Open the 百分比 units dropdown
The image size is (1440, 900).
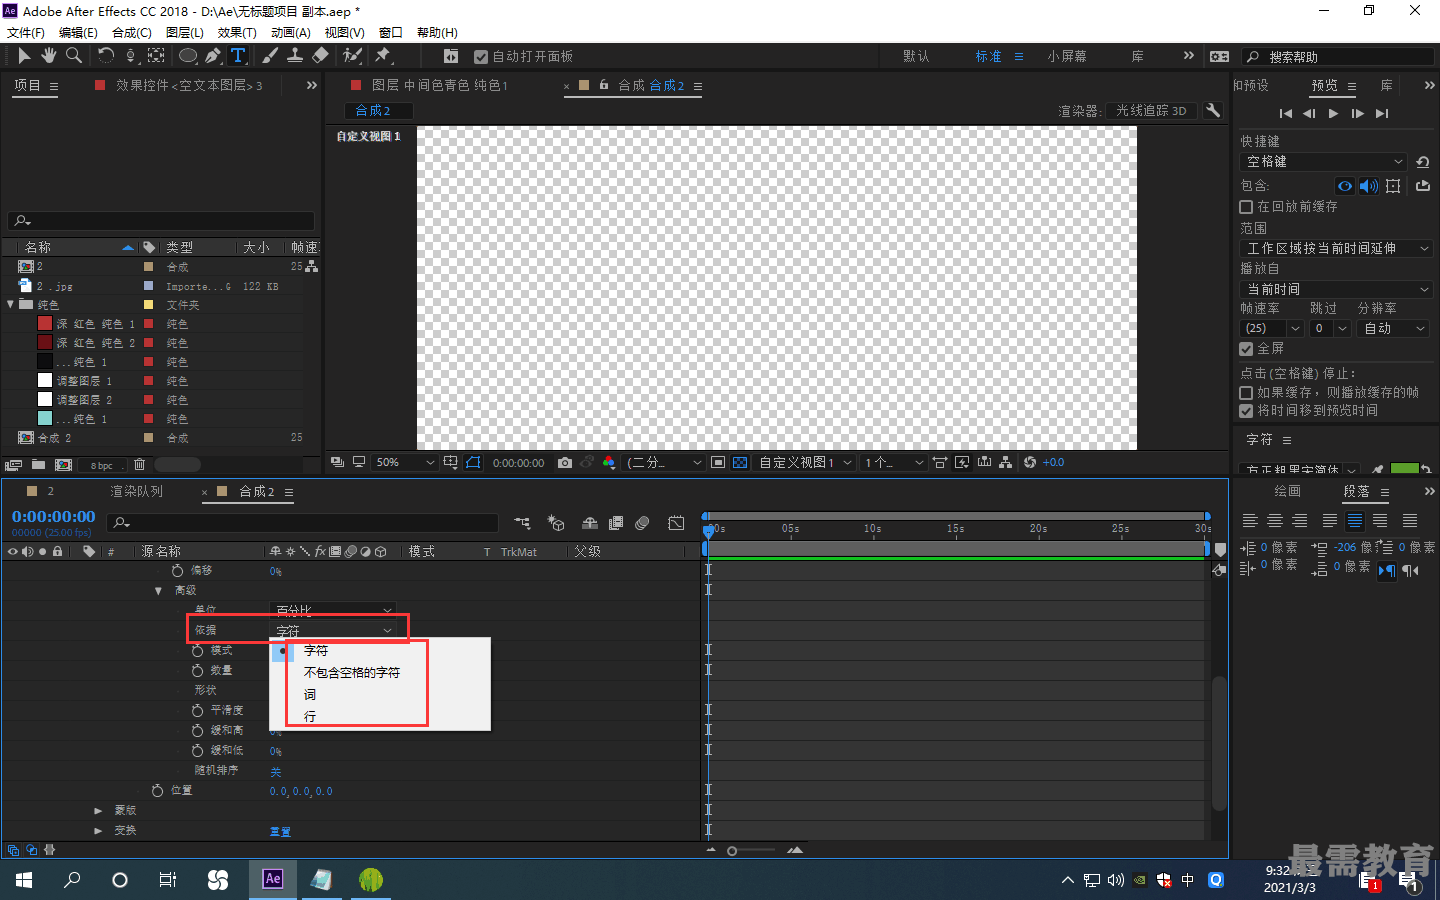tap(334, 610)
